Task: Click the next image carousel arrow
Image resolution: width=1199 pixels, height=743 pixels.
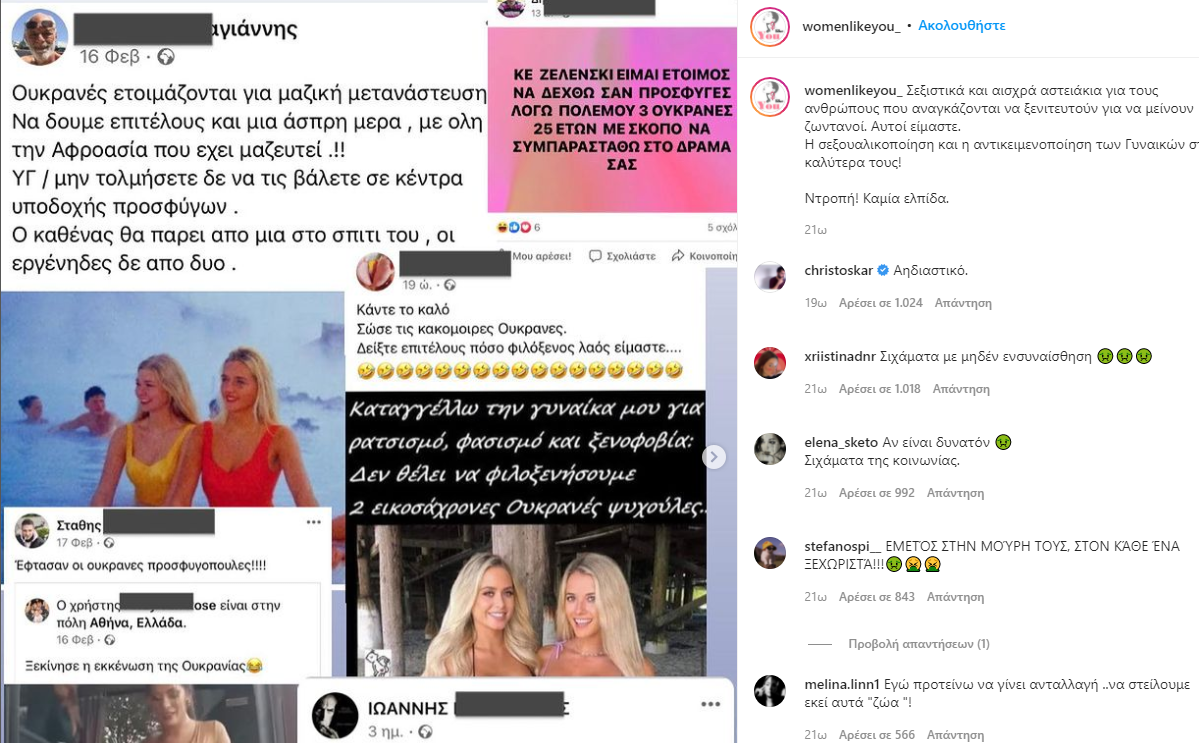Action: [x=713, y=457]
